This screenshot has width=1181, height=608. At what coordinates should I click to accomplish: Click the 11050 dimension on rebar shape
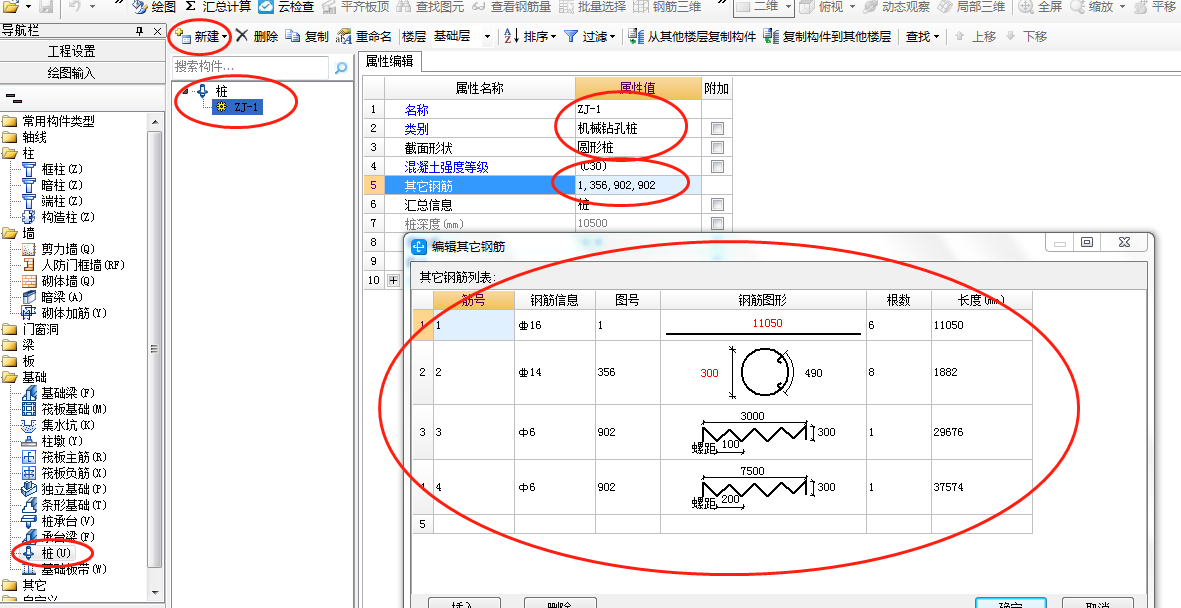767,322
